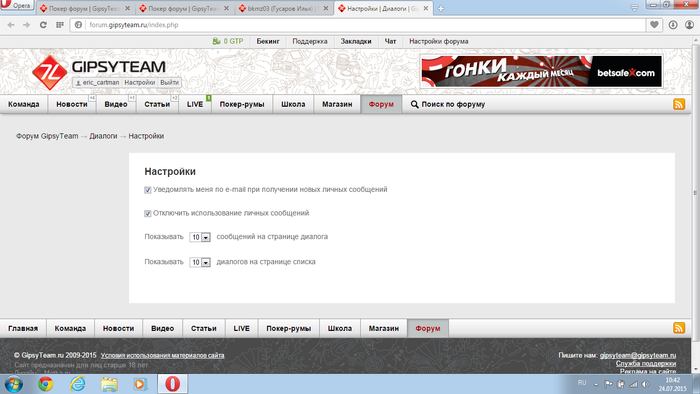Launch Chrome from the taskbar

45,384
